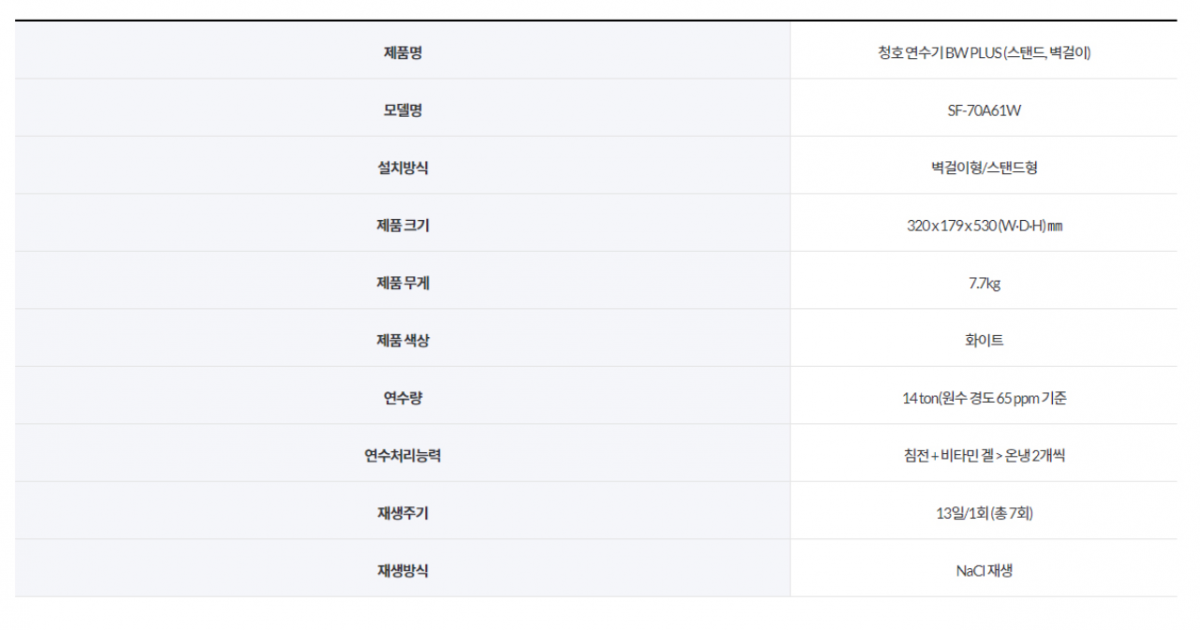Select the 화이트 color value
The height and width of the screenshot is (630, 1200).
[x=984, y=341]
